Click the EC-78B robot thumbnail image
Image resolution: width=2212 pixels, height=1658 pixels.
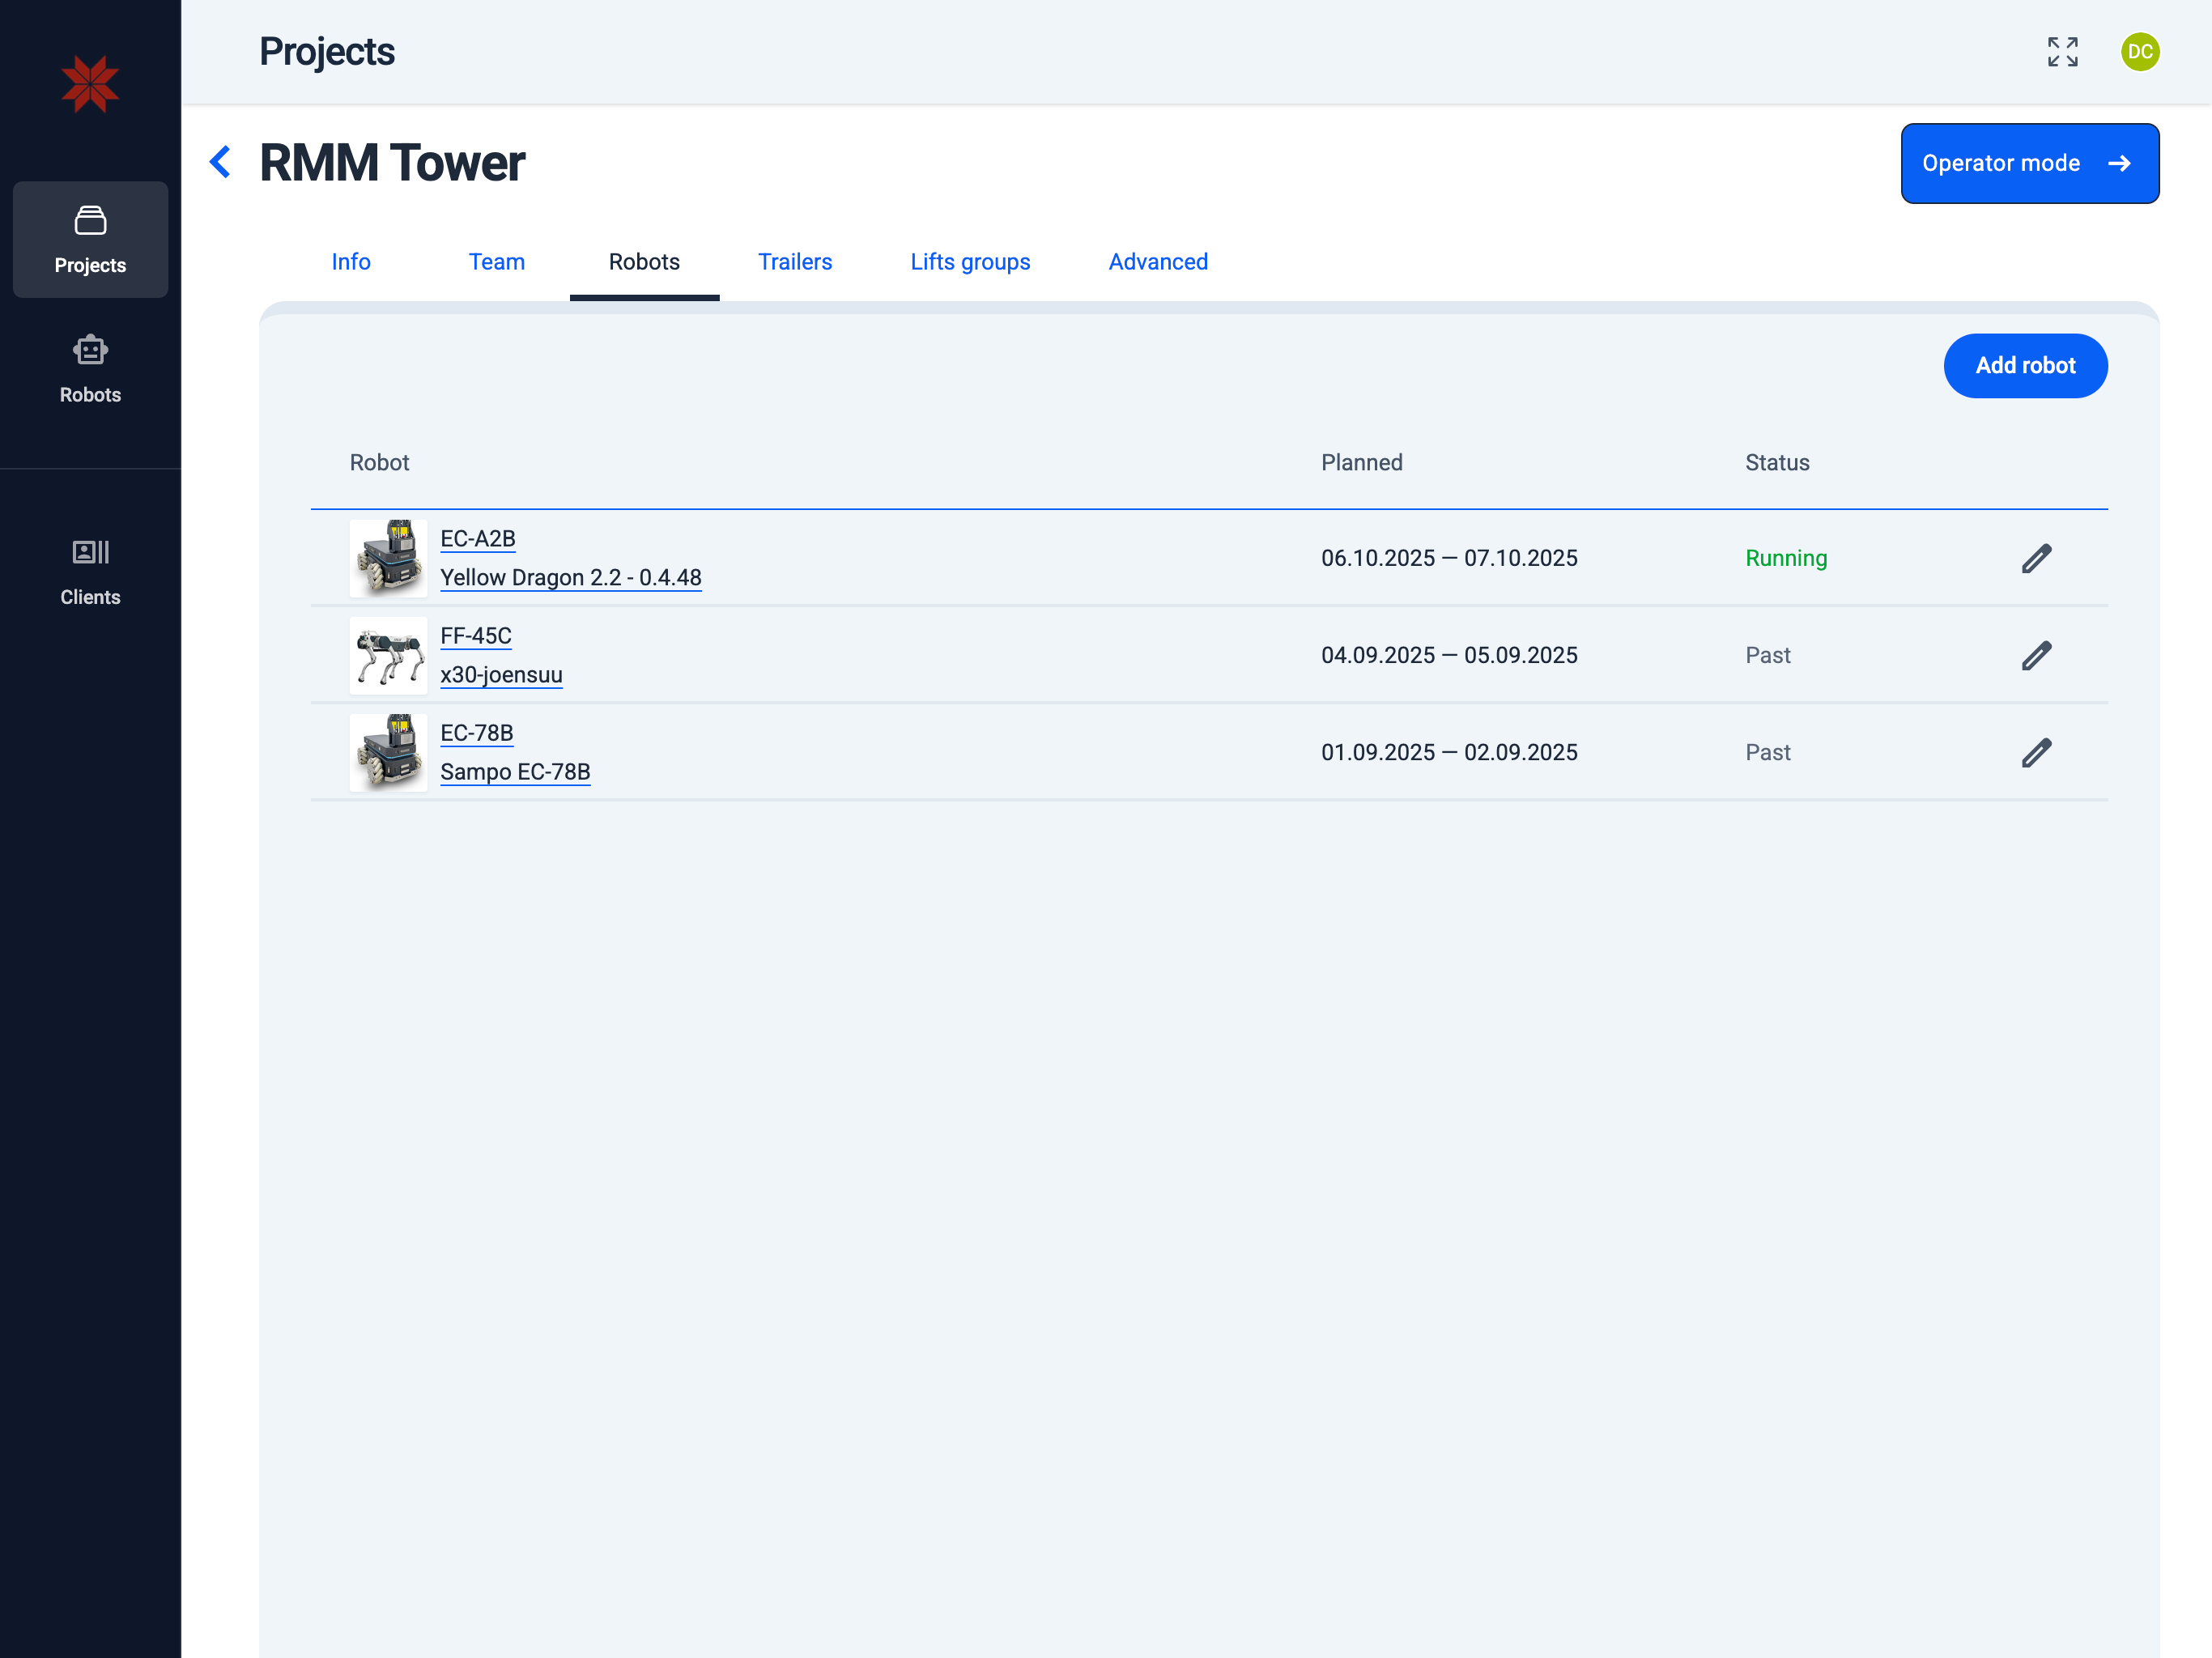click(x=389, y=752)
